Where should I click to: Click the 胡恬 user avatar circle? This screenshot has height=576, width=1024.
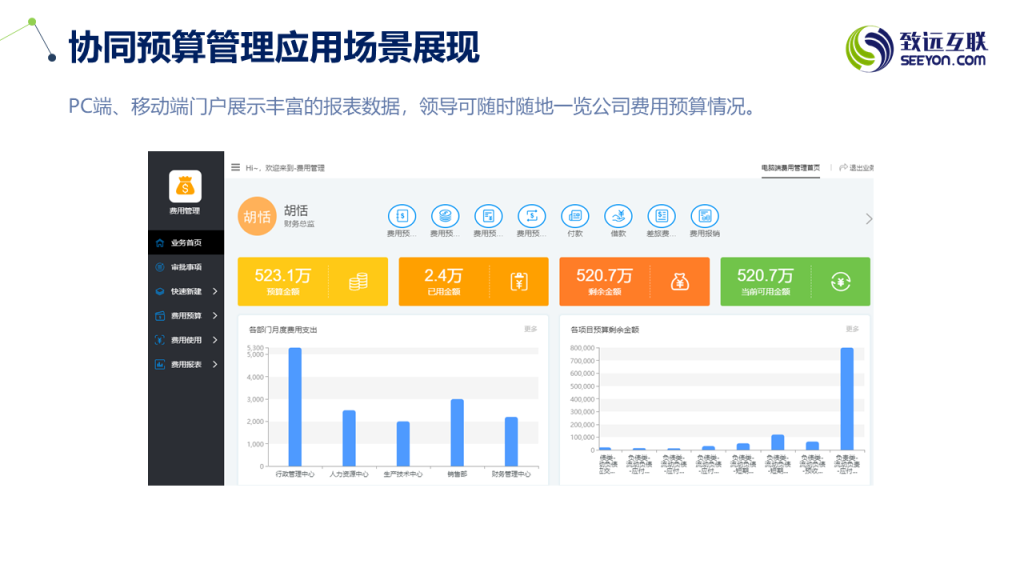click(256, 217)
